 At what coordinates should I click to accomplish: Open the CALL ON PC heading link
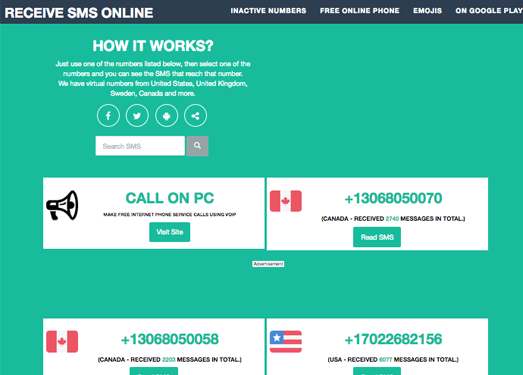(x=170, y=198)
